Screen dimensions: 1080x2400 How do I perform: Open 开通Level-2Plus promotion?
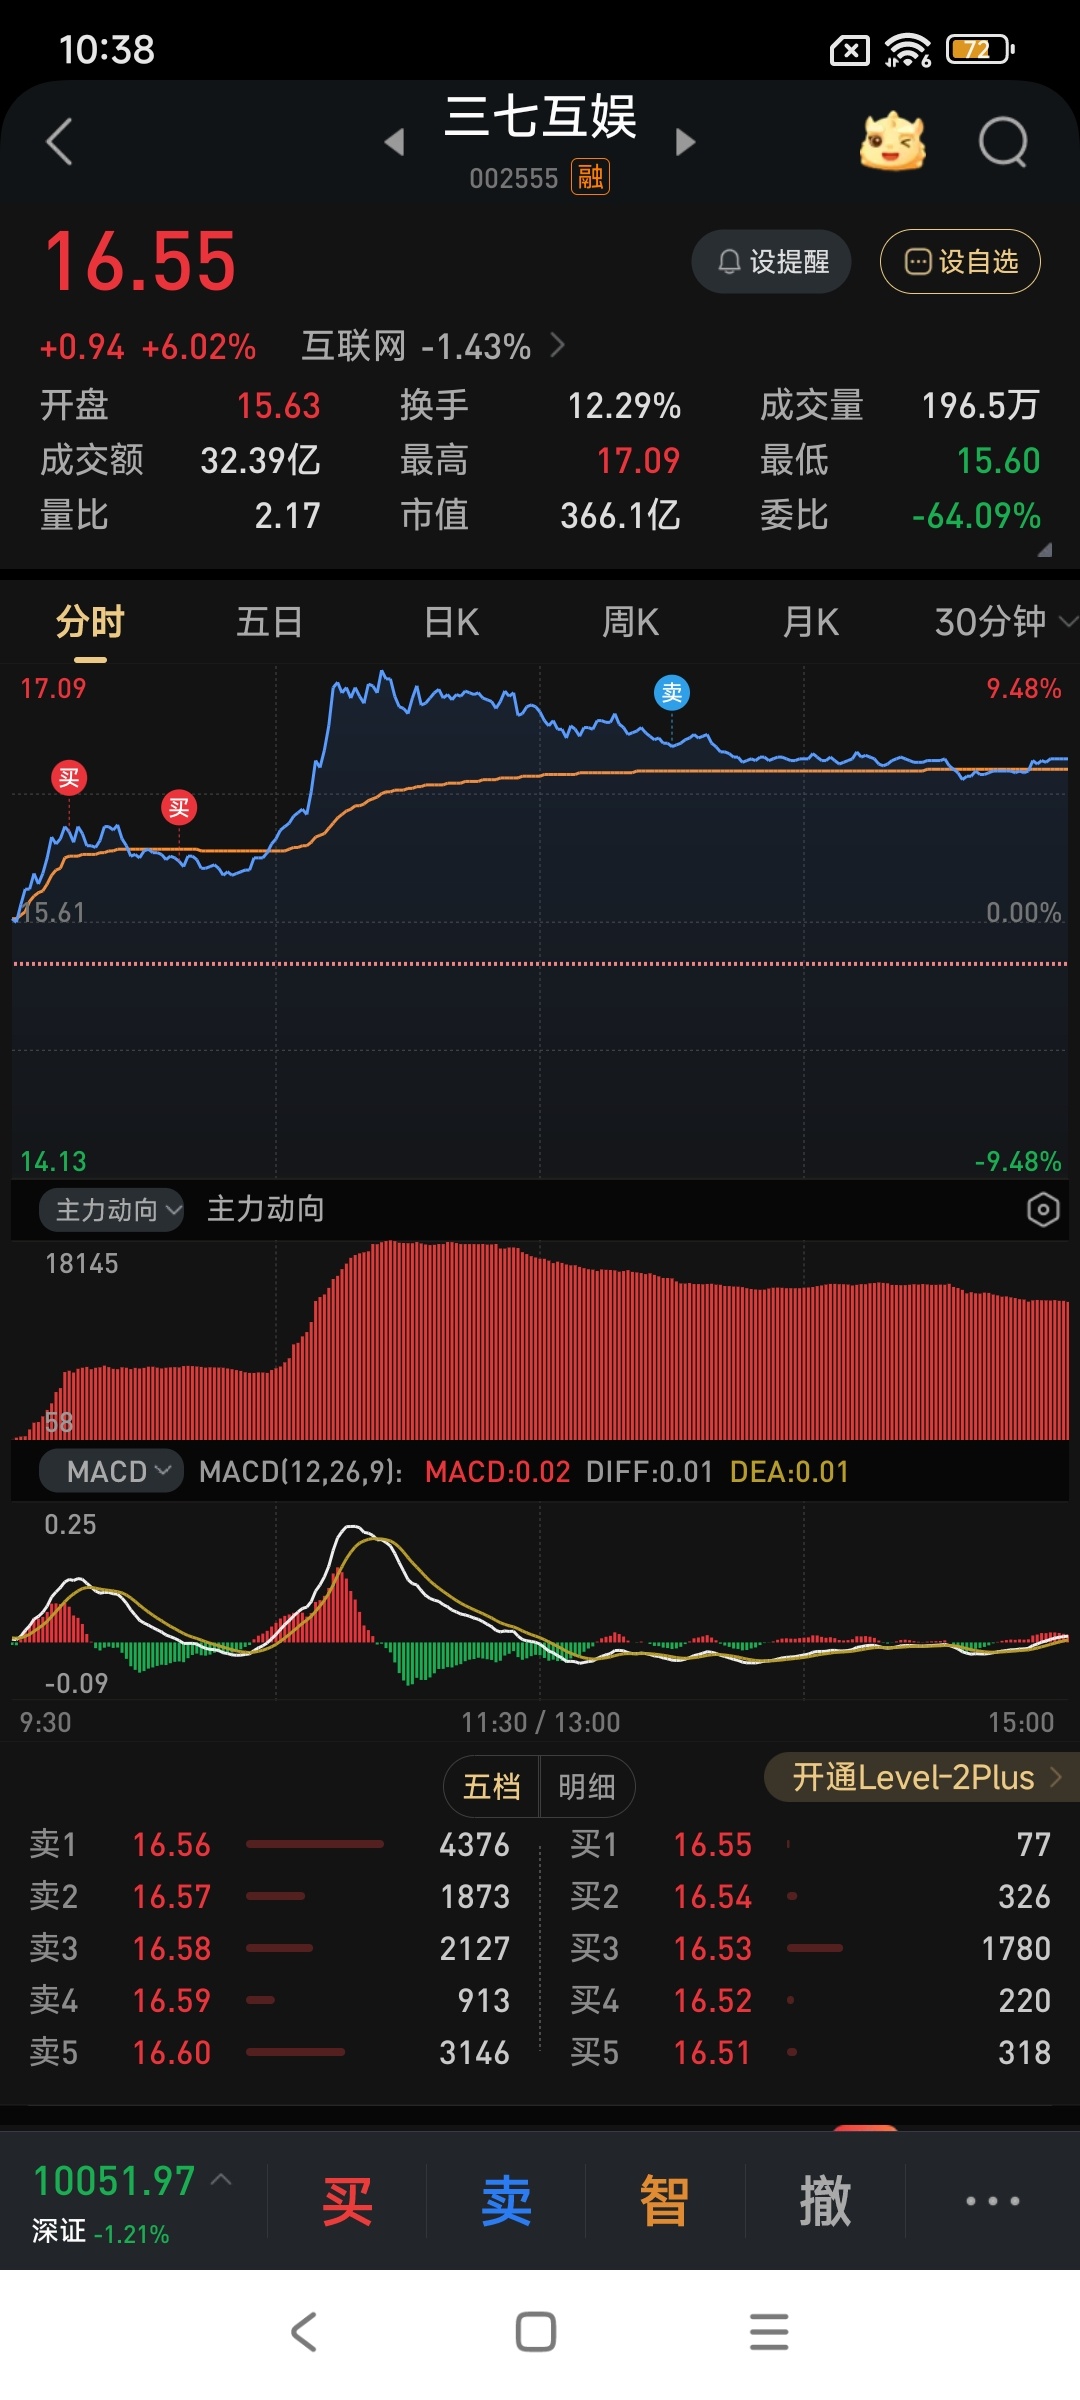pos(922,1777)
